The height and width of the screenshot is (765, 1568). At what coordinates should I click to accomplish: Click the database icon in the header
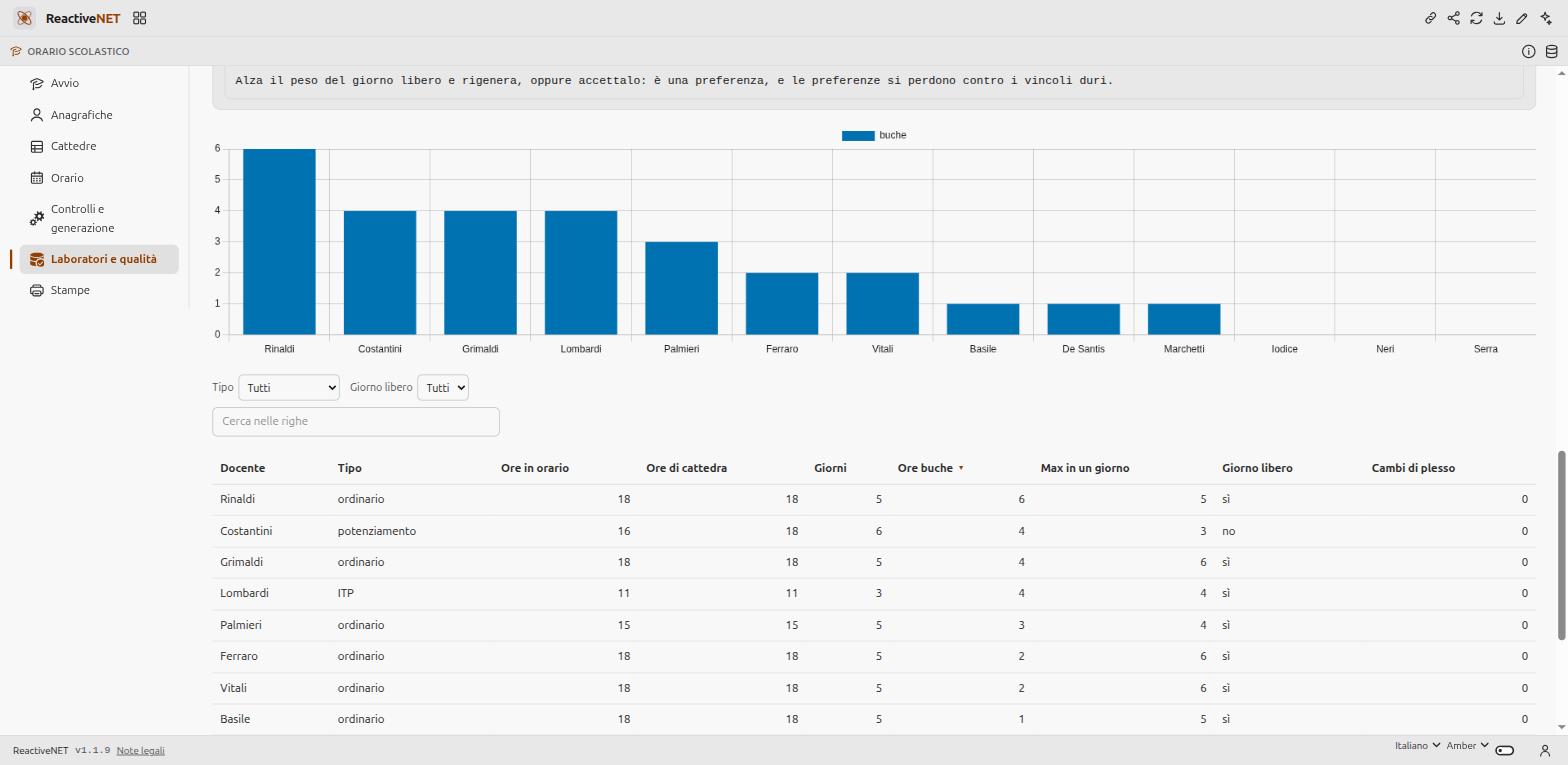1552,51
